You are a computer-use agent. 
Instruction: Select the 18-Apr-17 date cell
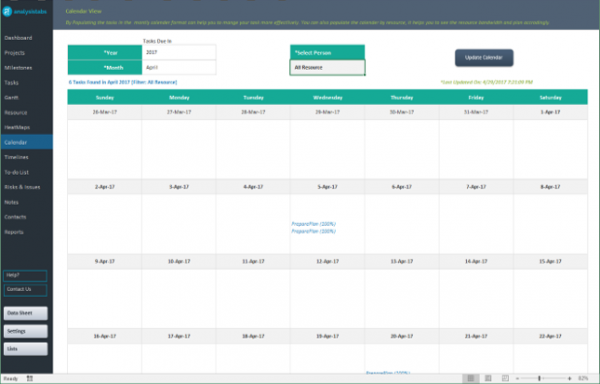click(253, 336)
